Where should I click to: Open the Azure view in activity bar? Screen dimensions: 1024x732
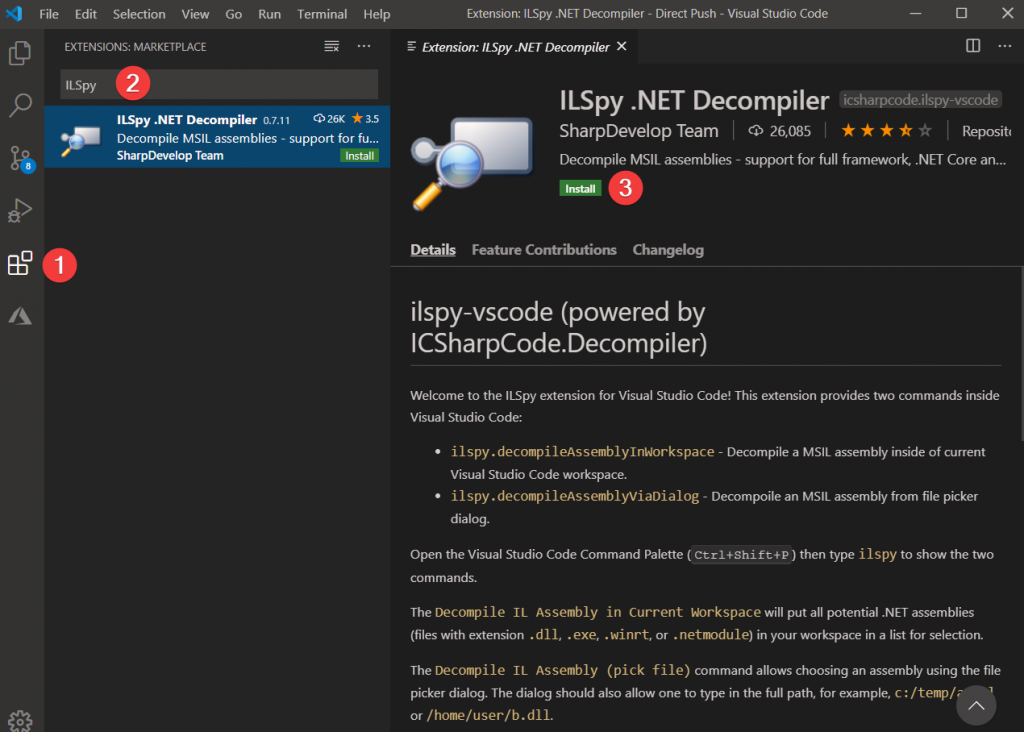20,316
